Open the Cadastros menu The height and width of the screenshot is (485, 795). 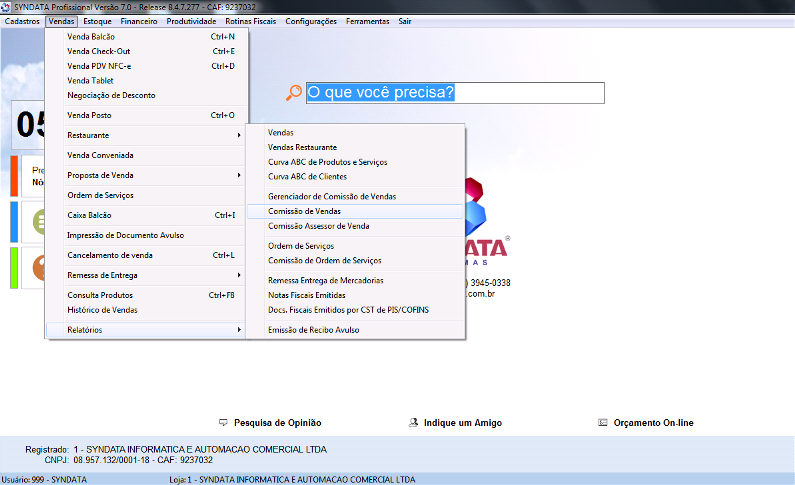tap(22, 21)
